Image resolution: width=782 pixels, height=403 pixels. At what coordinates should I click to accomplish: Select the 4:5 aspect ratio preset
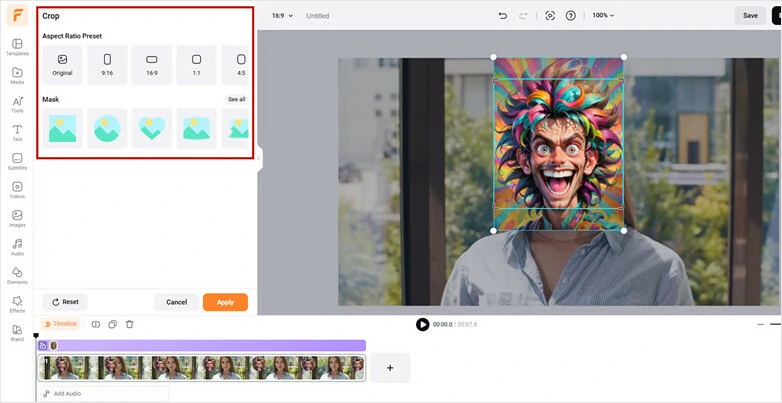pyautogui.click(x=235, y=65)
